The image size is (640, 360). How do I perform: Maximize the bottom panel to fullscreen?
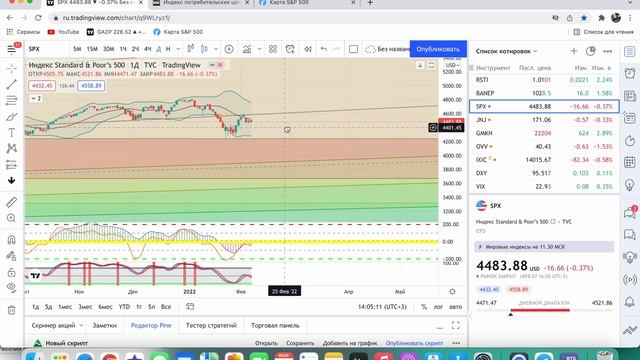click(x=456, y=325)
